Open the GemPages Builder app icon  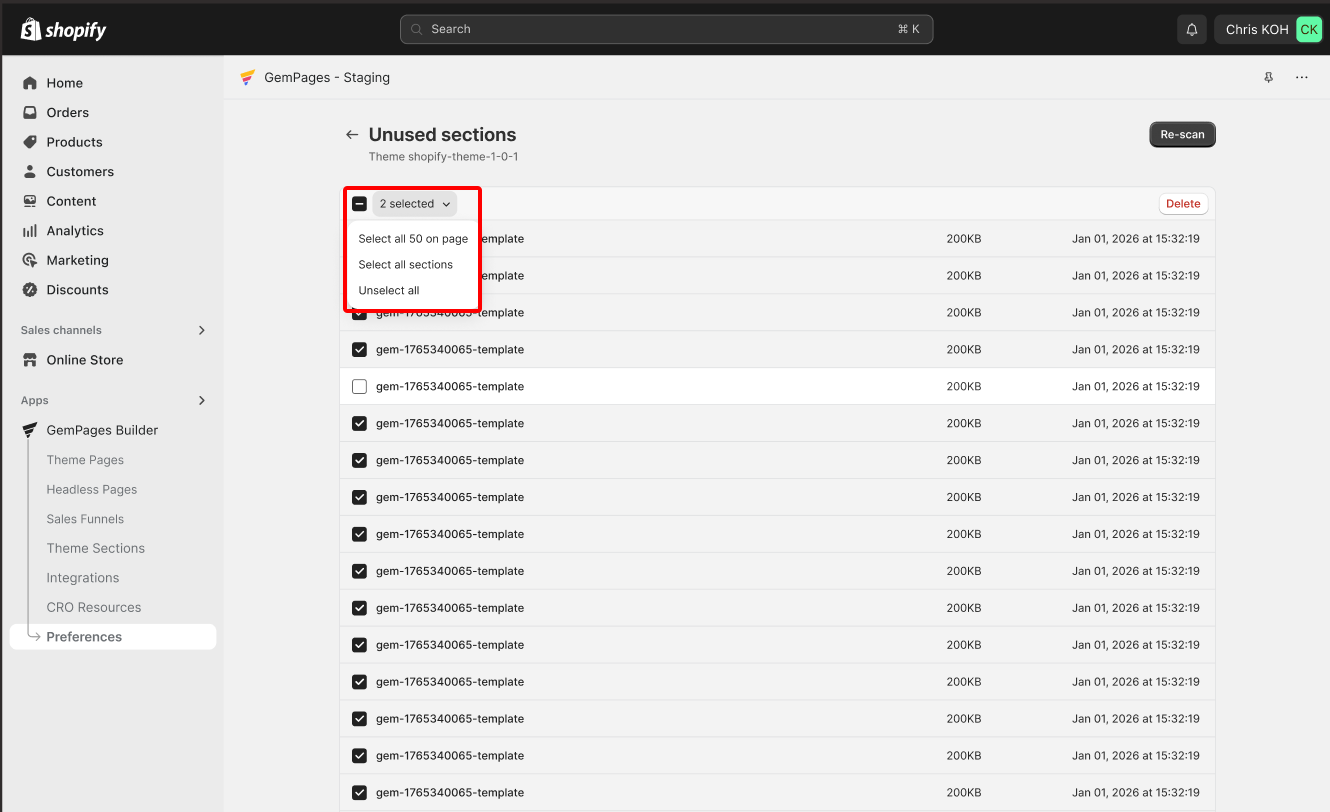coord(29,429)
